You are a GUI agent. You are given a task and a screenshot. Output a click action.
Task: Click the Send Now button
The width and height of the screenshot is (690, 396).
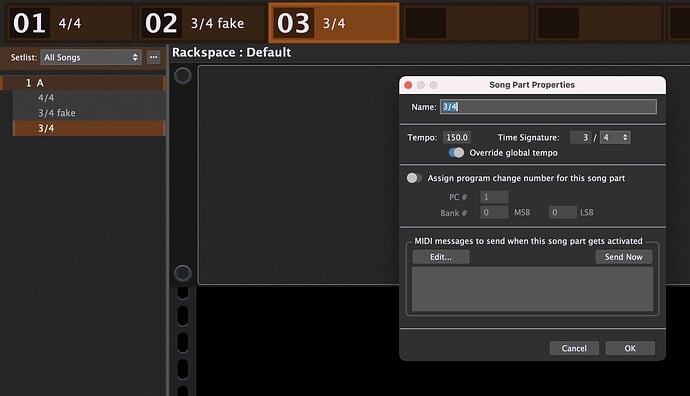[x=624, y=257]
